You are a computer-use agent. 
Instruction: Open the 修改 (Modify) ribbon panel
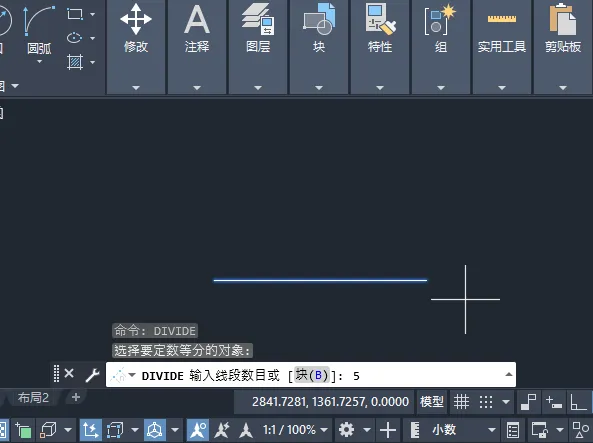click(x=136, y=47)
